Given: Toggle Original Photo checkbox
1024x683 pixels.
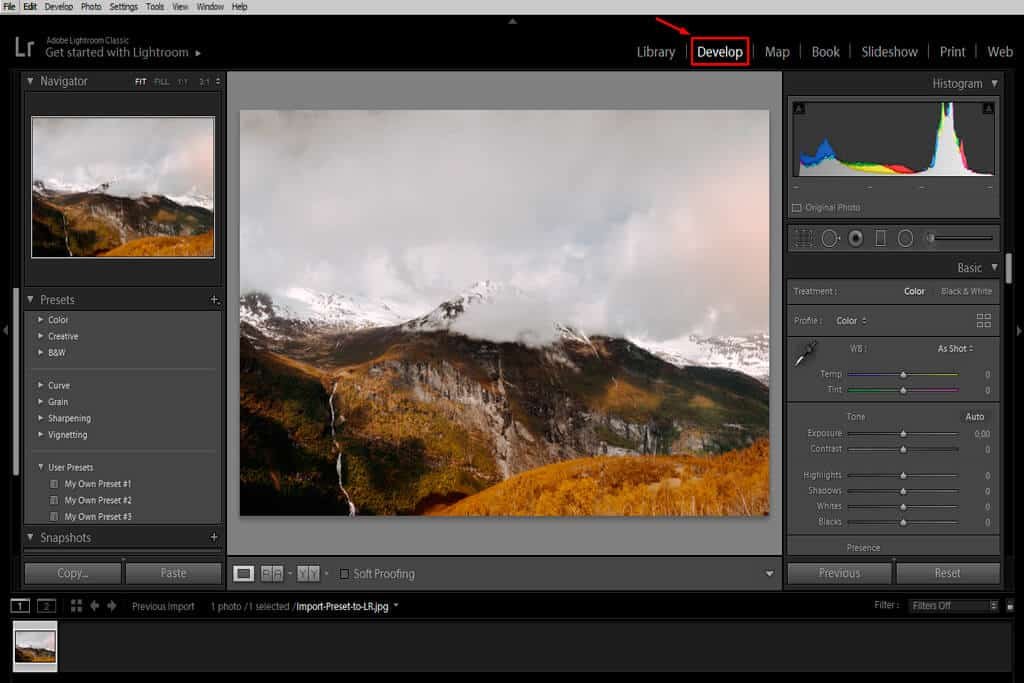Looking at the screenshot, I should click(797, 208).
